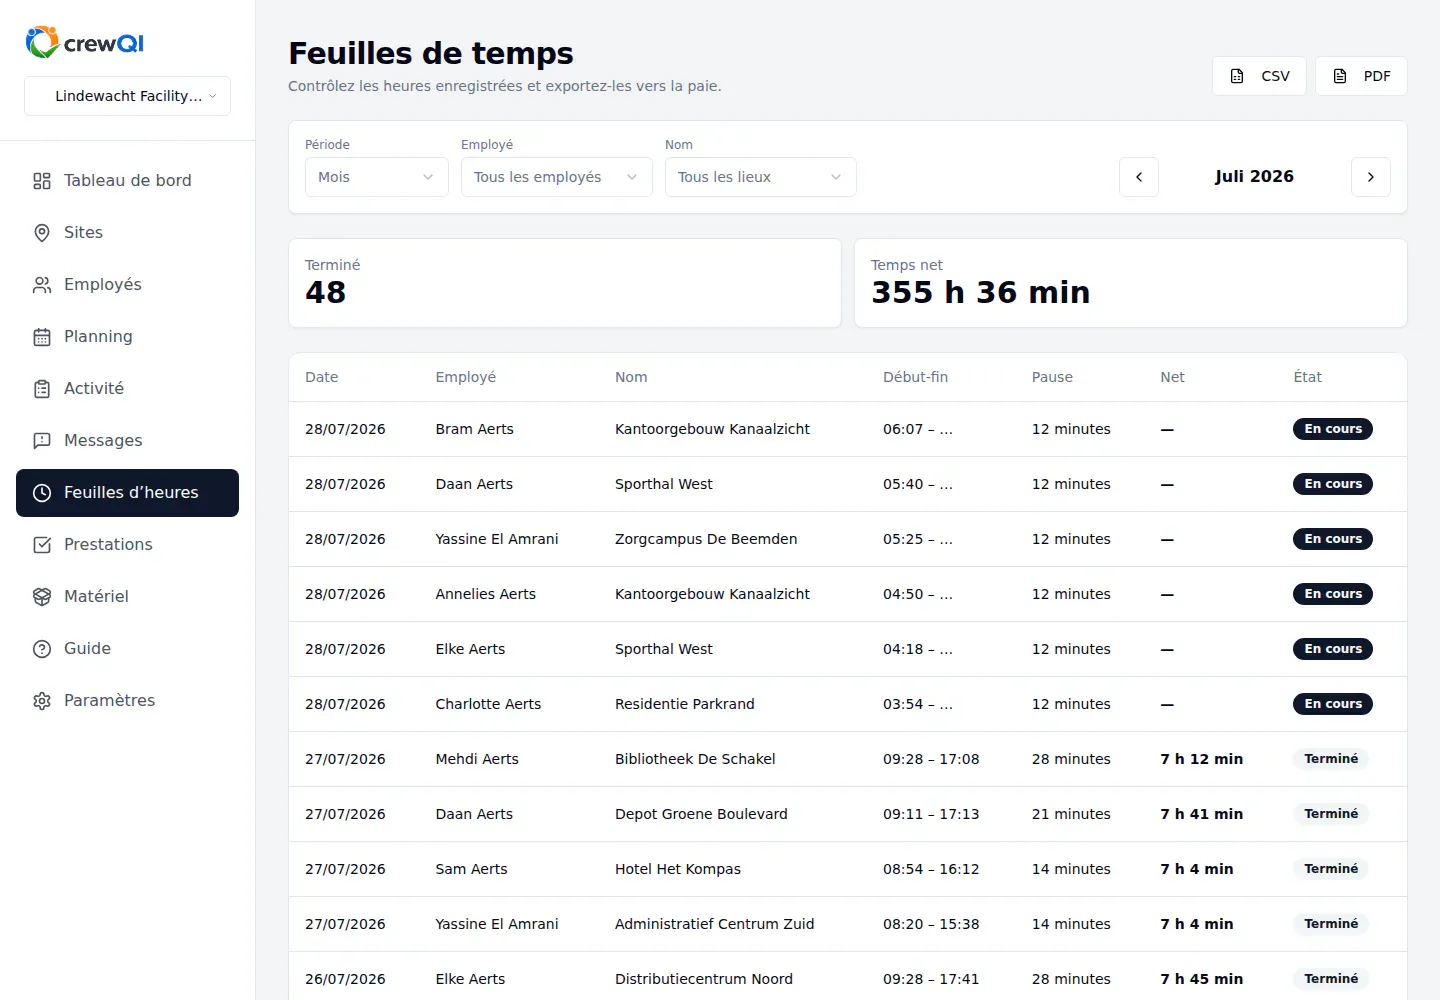The width and height of the screenshot is (1440, 1000).
Task: Click employee name Bram Aerts
Action: click(x=475, y=429)
